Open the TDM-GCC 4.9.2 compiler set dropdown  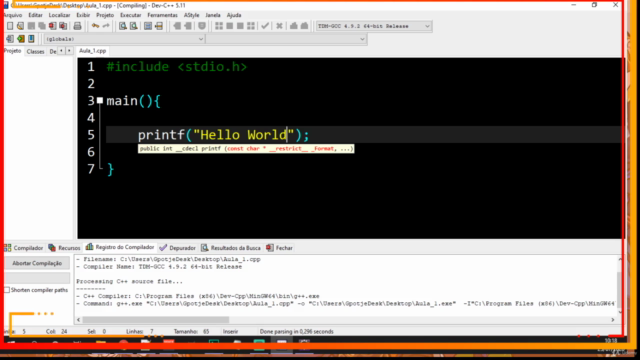tap(373, 26)
